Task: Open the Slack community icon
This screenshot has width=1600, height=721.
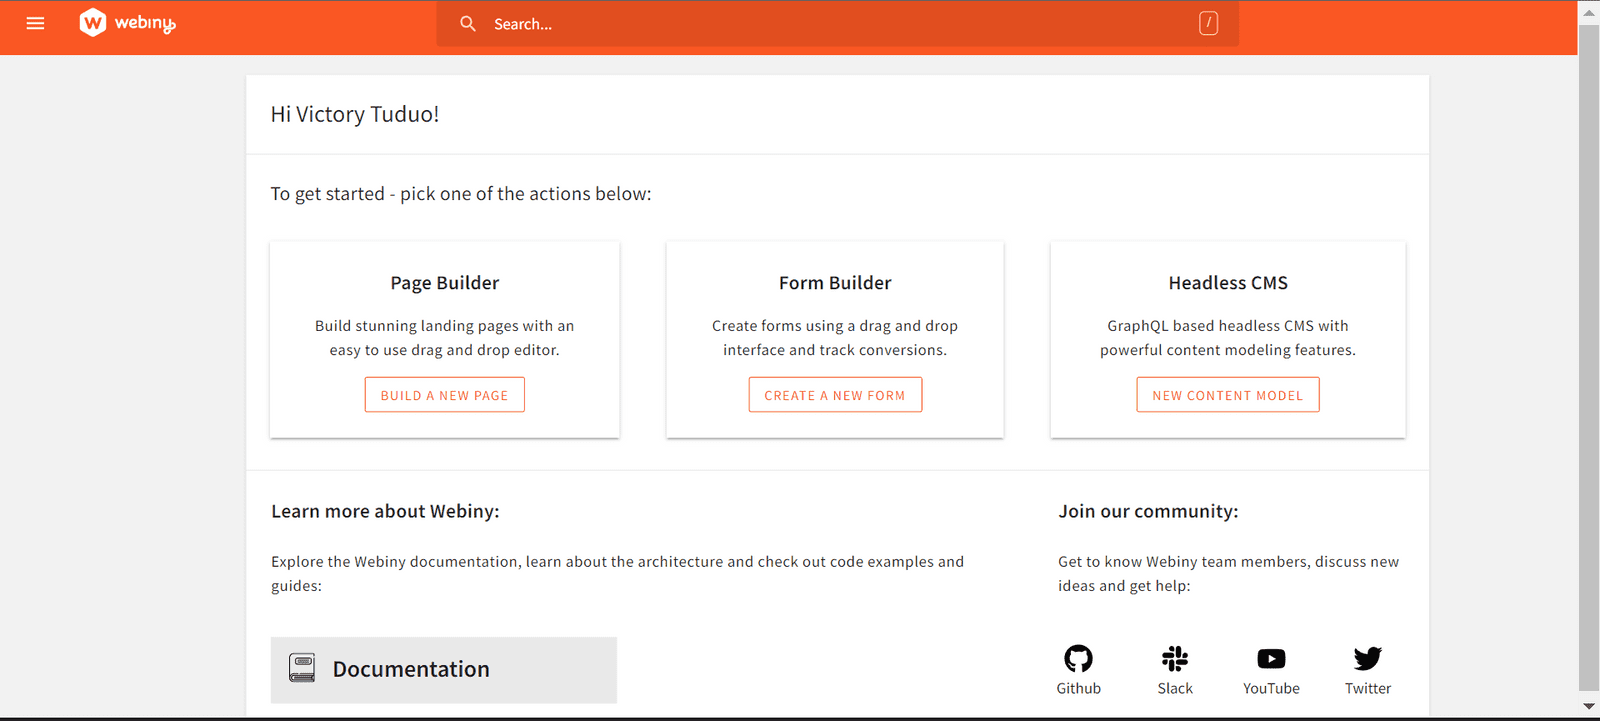Action: coord(1174,659)
